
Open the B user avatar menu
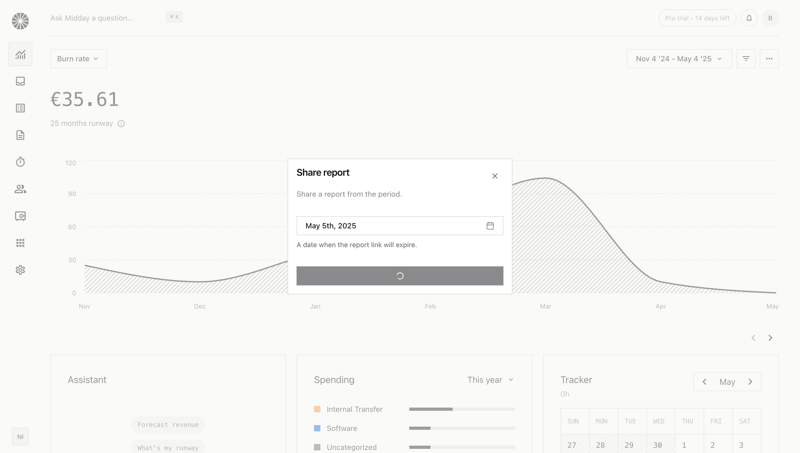click(770, 18)
